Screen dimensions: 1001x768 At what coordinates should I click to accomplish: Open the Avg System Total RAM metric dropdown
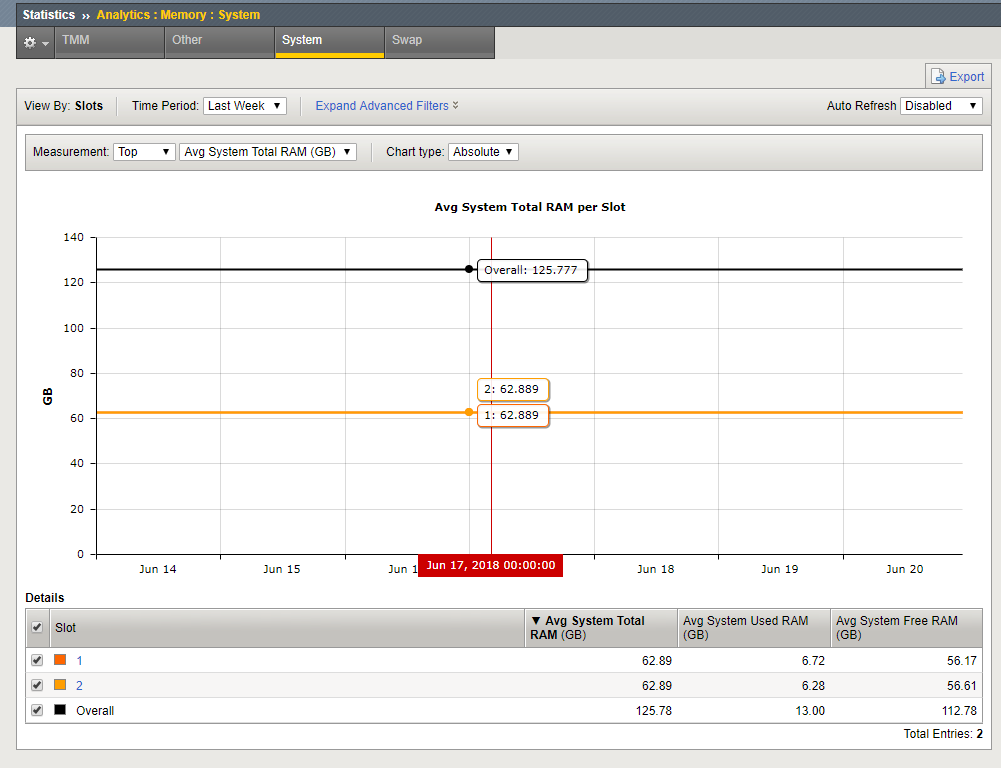[267, 152]
